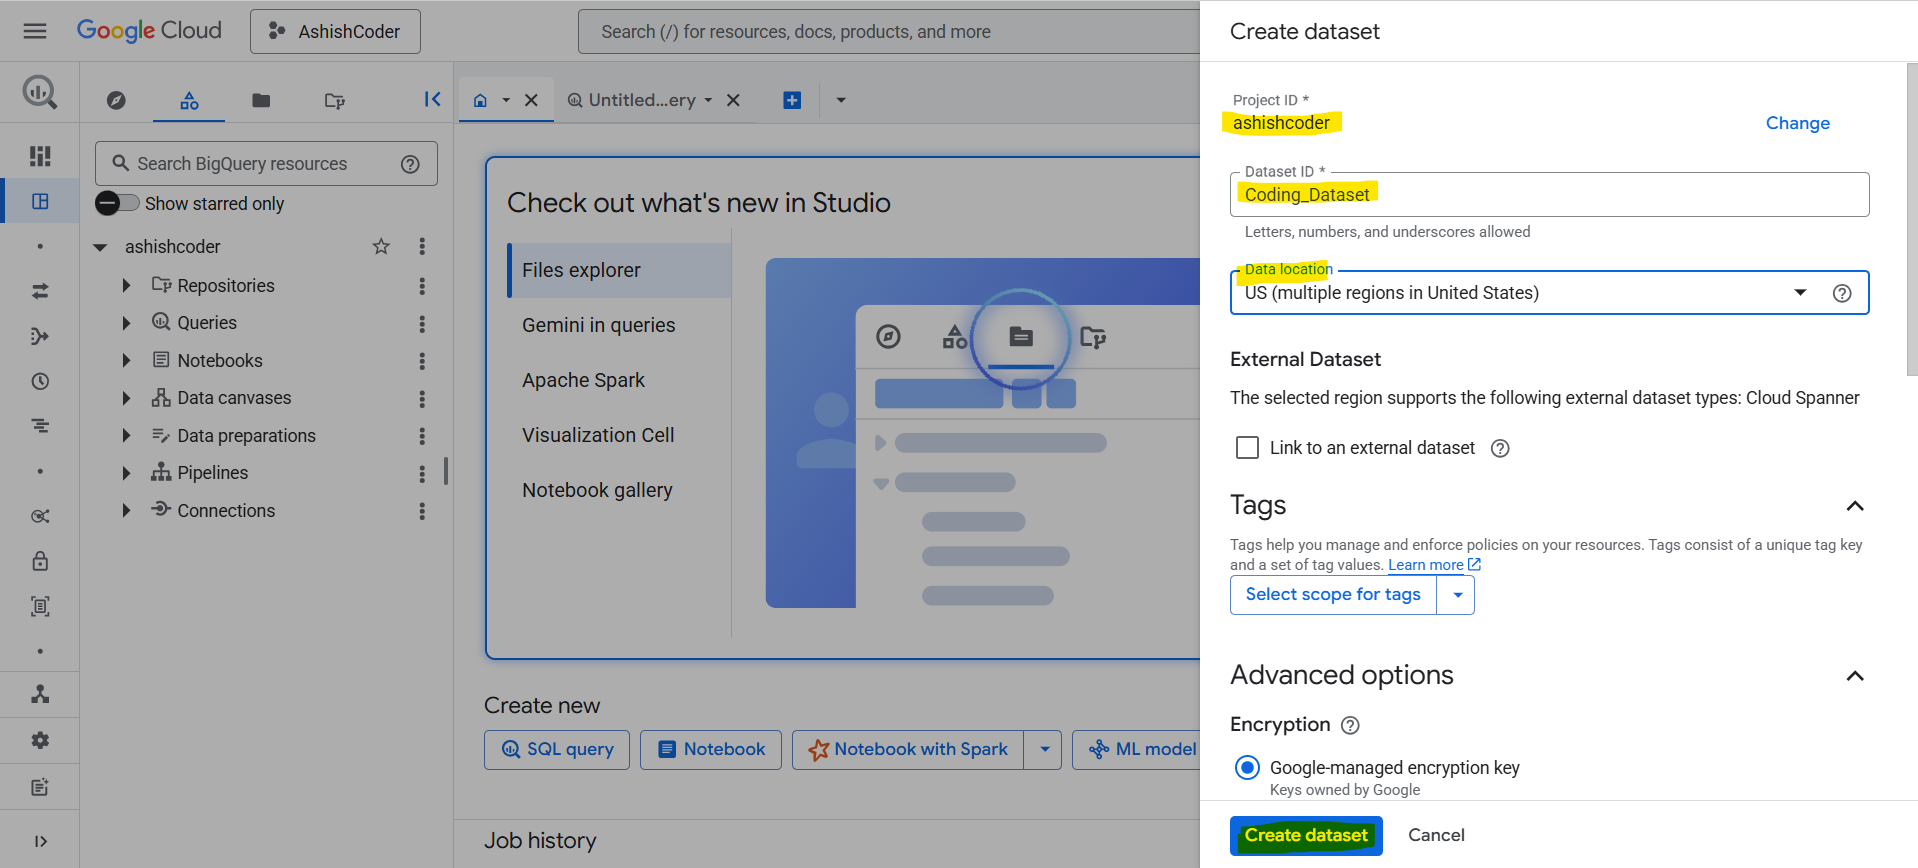
Task: Open the AshishCoder project picker
Action: click(335, 32)
